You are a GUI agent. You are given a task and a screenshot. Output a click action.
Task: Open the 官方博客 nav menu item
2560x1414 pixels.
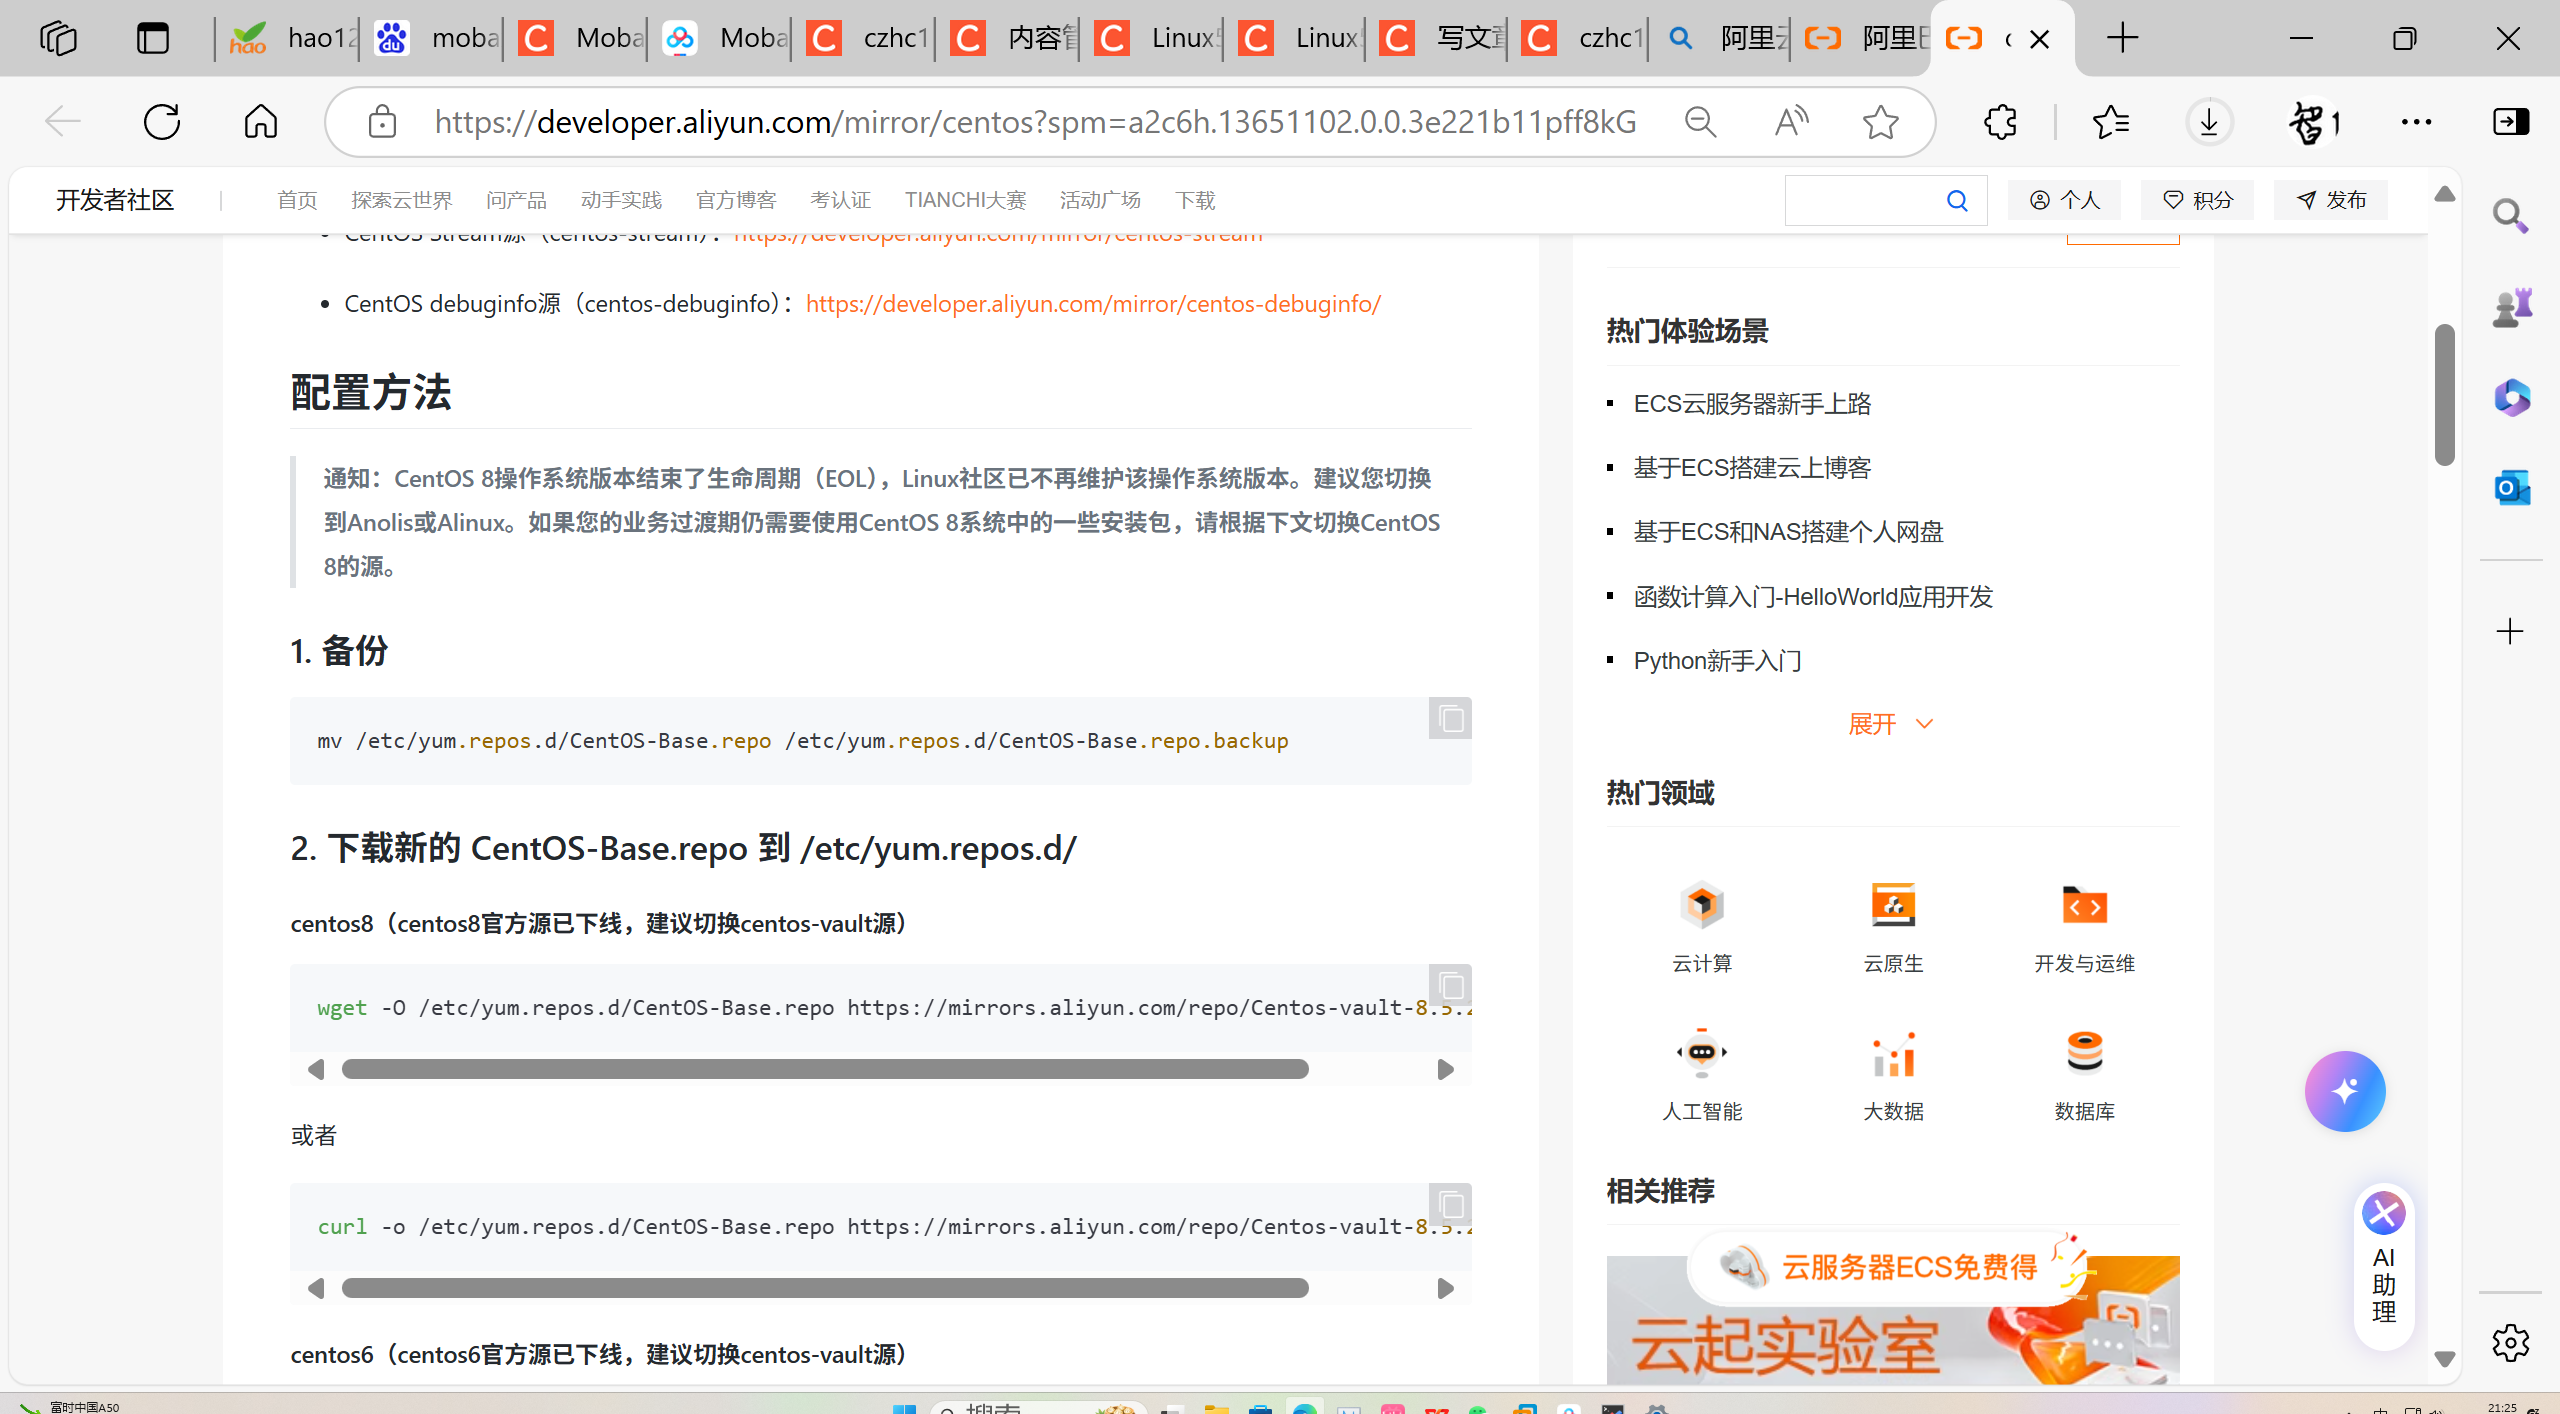click(735, 201)
